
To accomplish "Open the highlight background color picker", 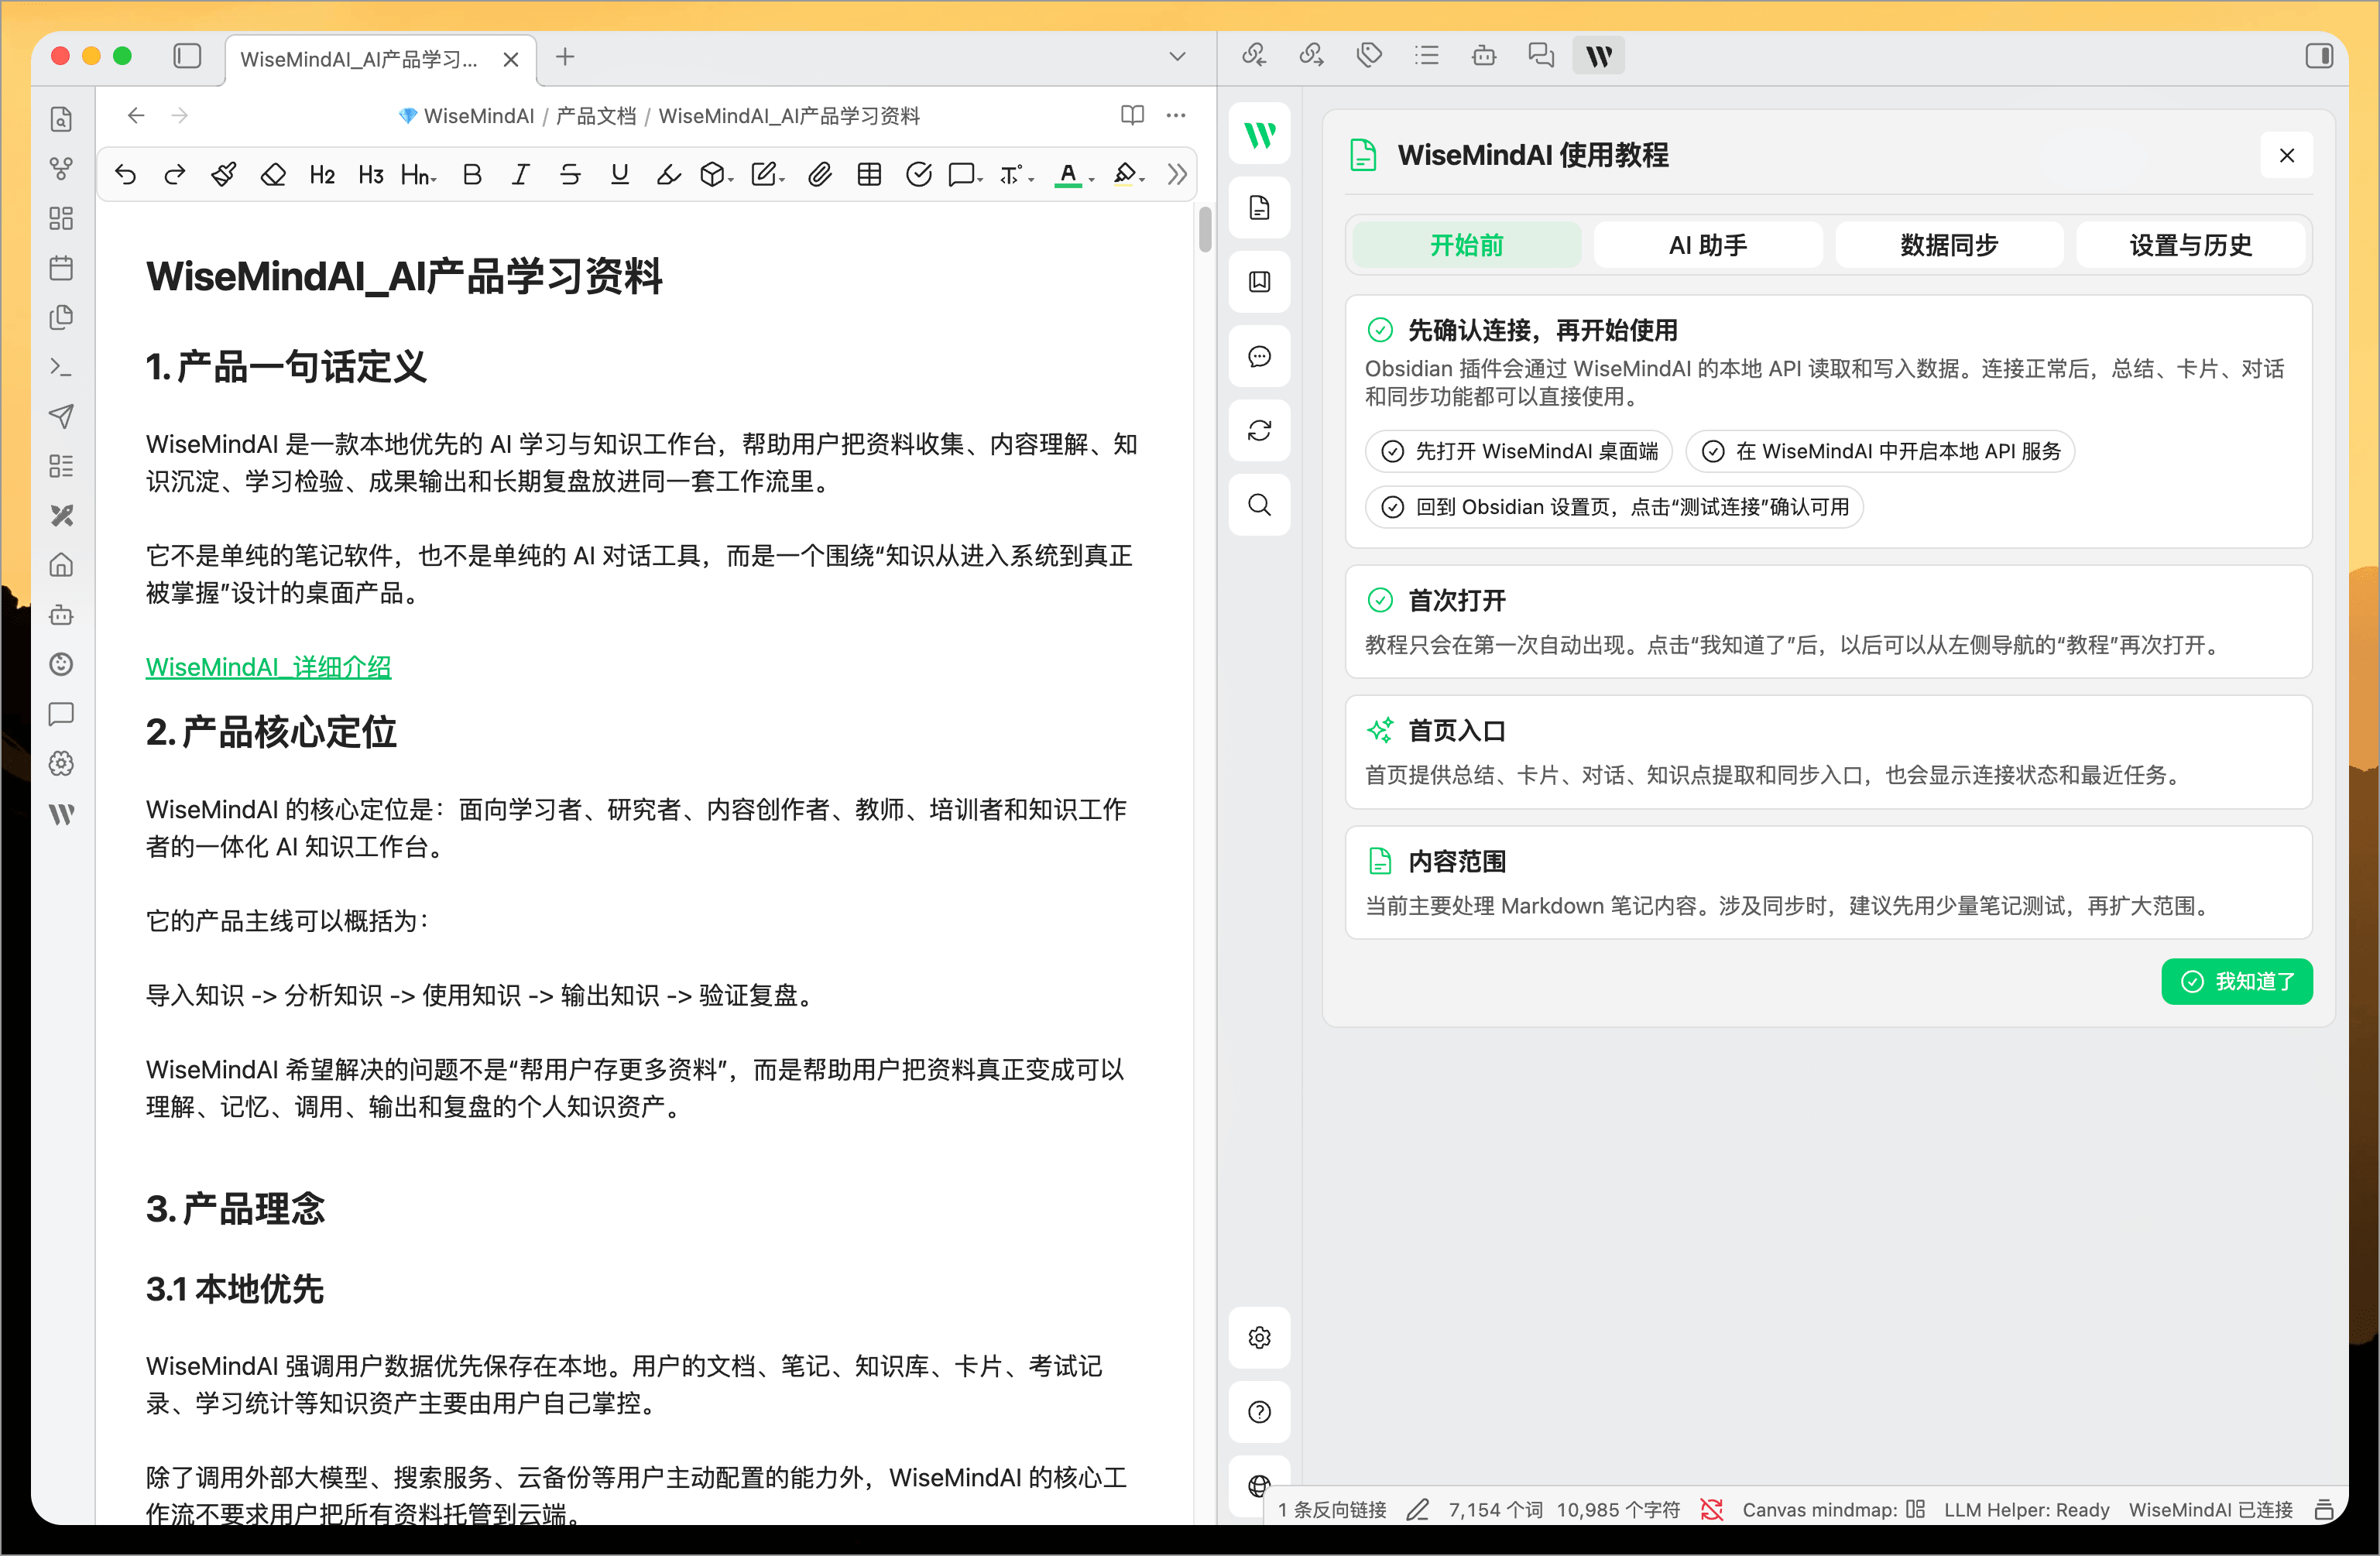I will [1129, 175].
